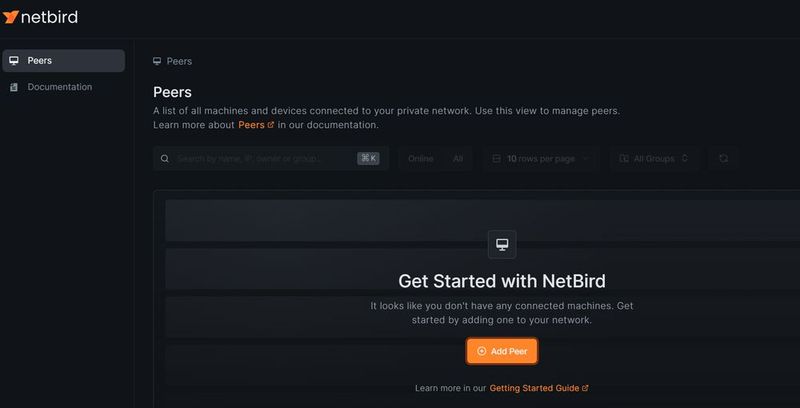Click the monitor icon above Get Started
Screen dimensions: 800x408
(x=502, y=244)
